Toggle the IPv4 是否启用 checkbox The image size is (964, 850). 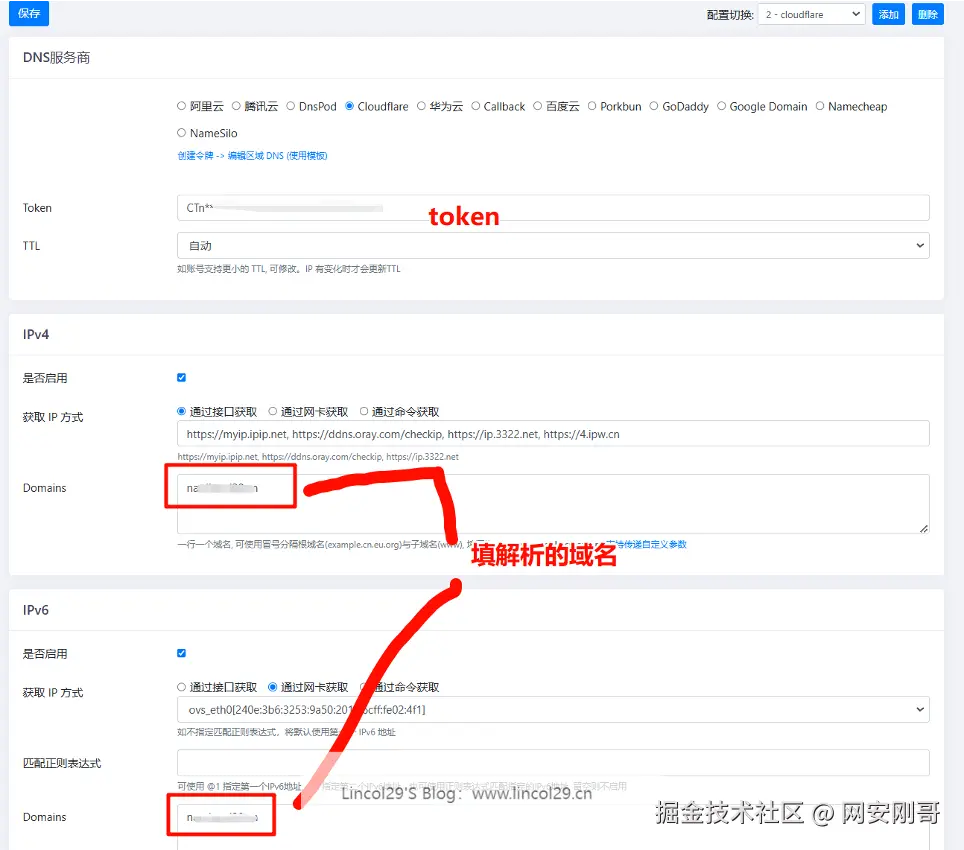181,377
